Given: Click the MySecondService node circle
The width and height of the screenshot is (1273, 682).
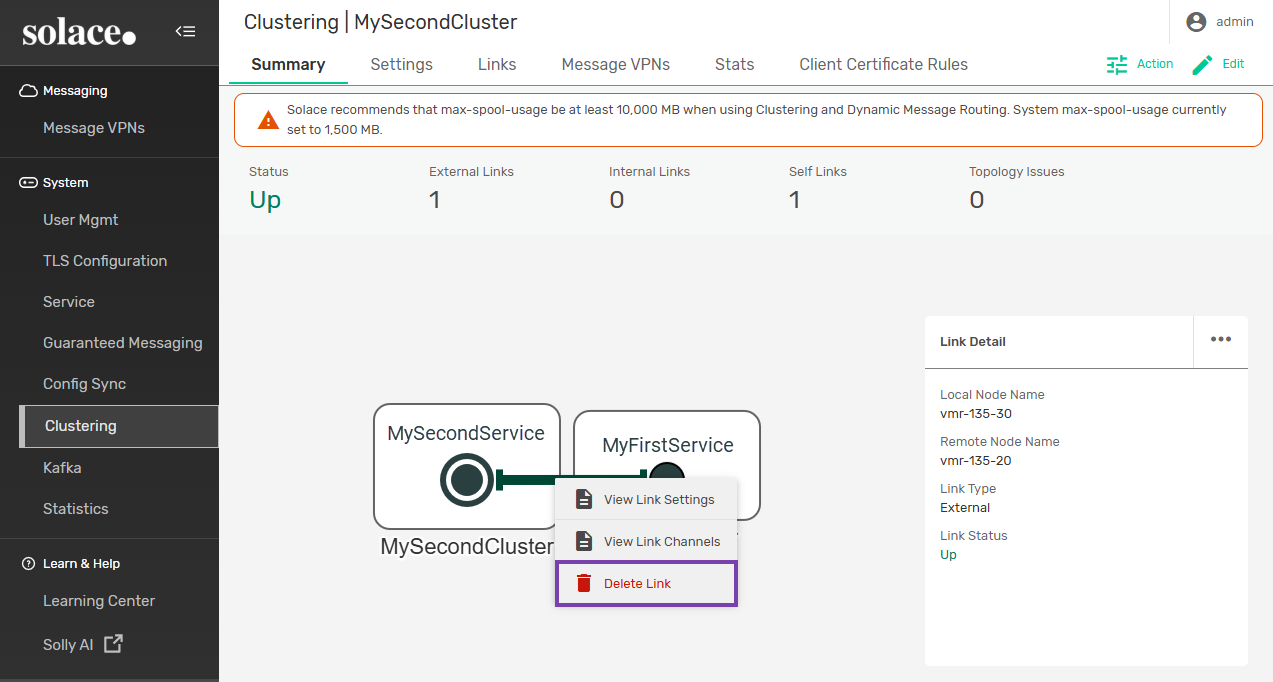Looking at the screenshot, I should point(466,480).
